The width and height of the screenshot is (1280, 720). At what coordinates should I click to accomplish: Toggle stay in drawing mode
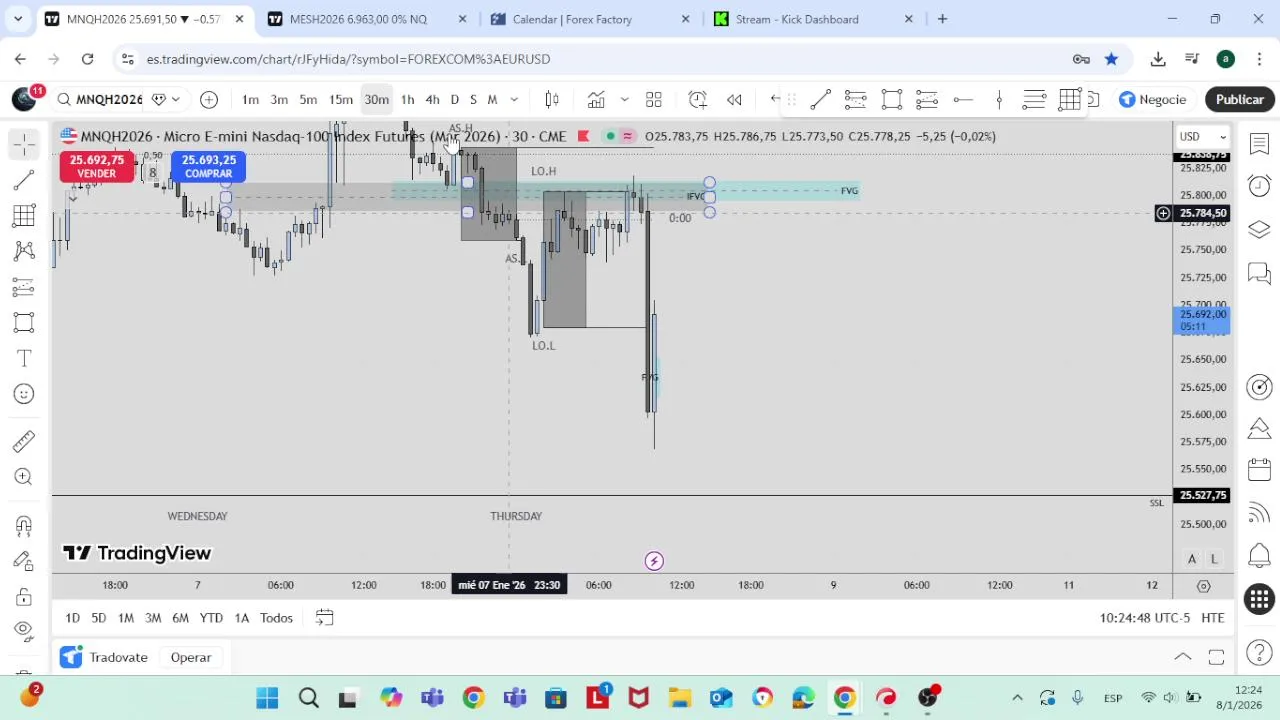[24, 561]
